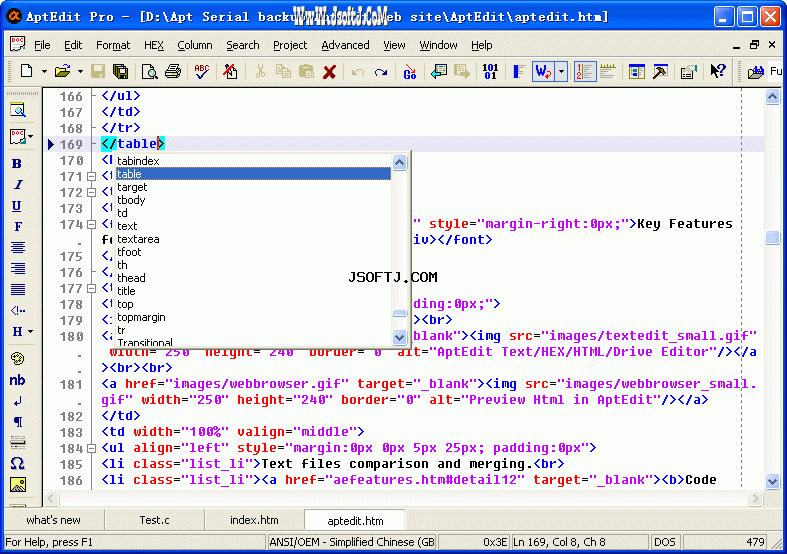
Task: Click autocomplete list scroll down arrow
Action: (400, 337)
